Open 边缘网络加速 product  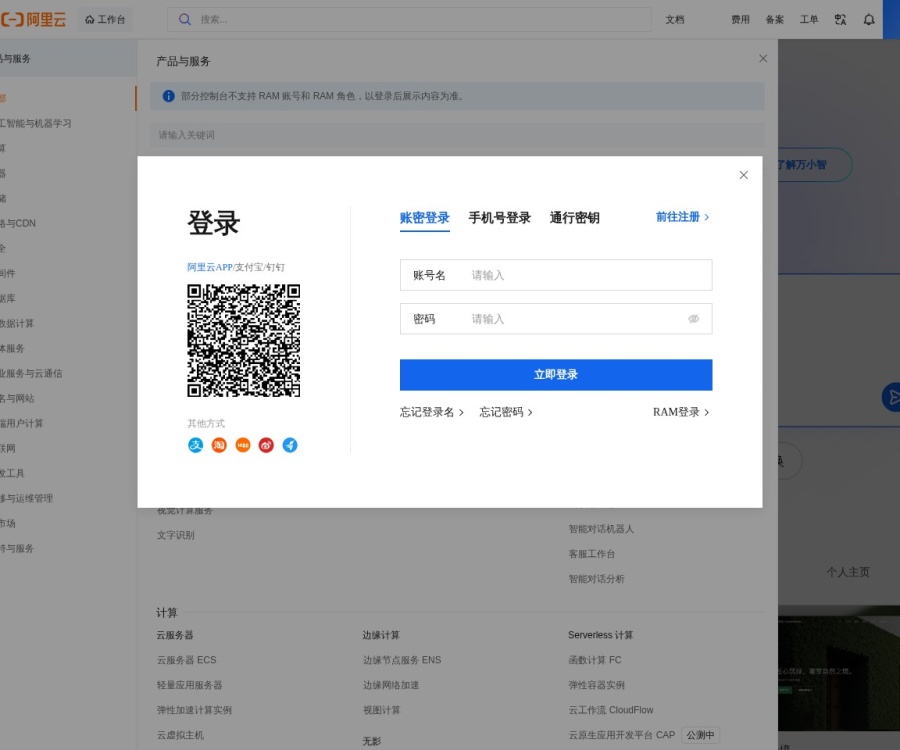coord(391,685)
